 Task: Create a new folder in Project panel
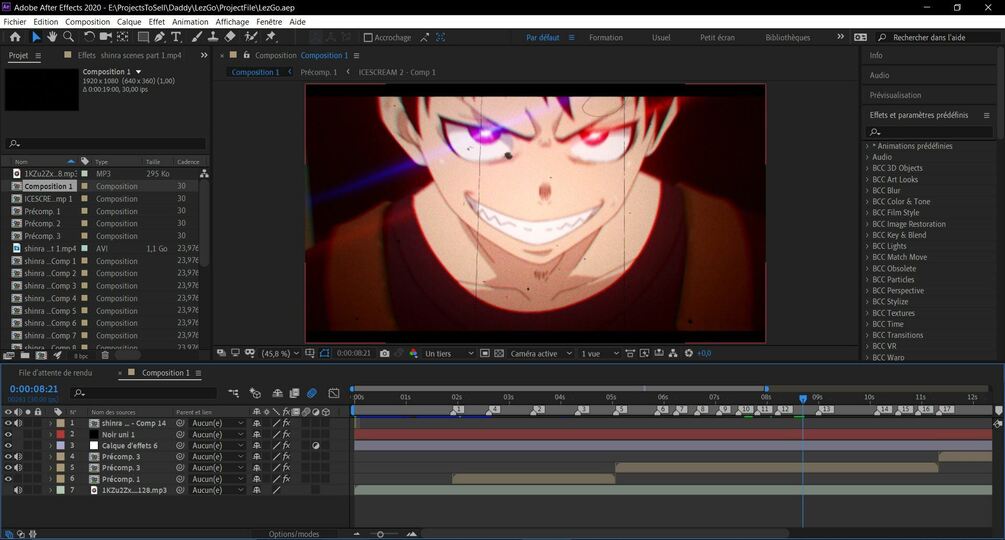pyautogui.click(x=25, y=355)
